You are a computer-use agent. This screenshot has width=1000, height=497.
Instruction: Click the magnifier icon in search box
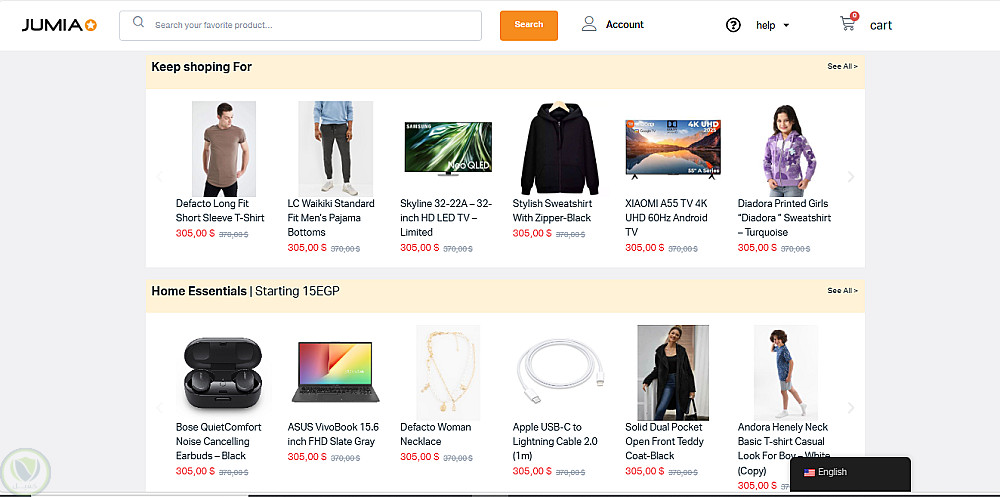point(138,23)
